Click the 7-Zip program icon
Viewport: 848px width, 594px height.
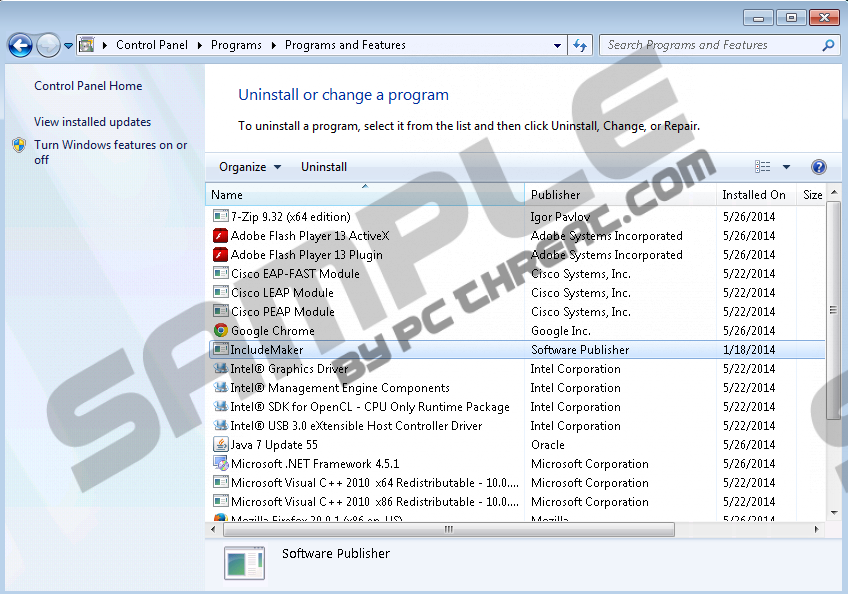[x=221, y=217]
